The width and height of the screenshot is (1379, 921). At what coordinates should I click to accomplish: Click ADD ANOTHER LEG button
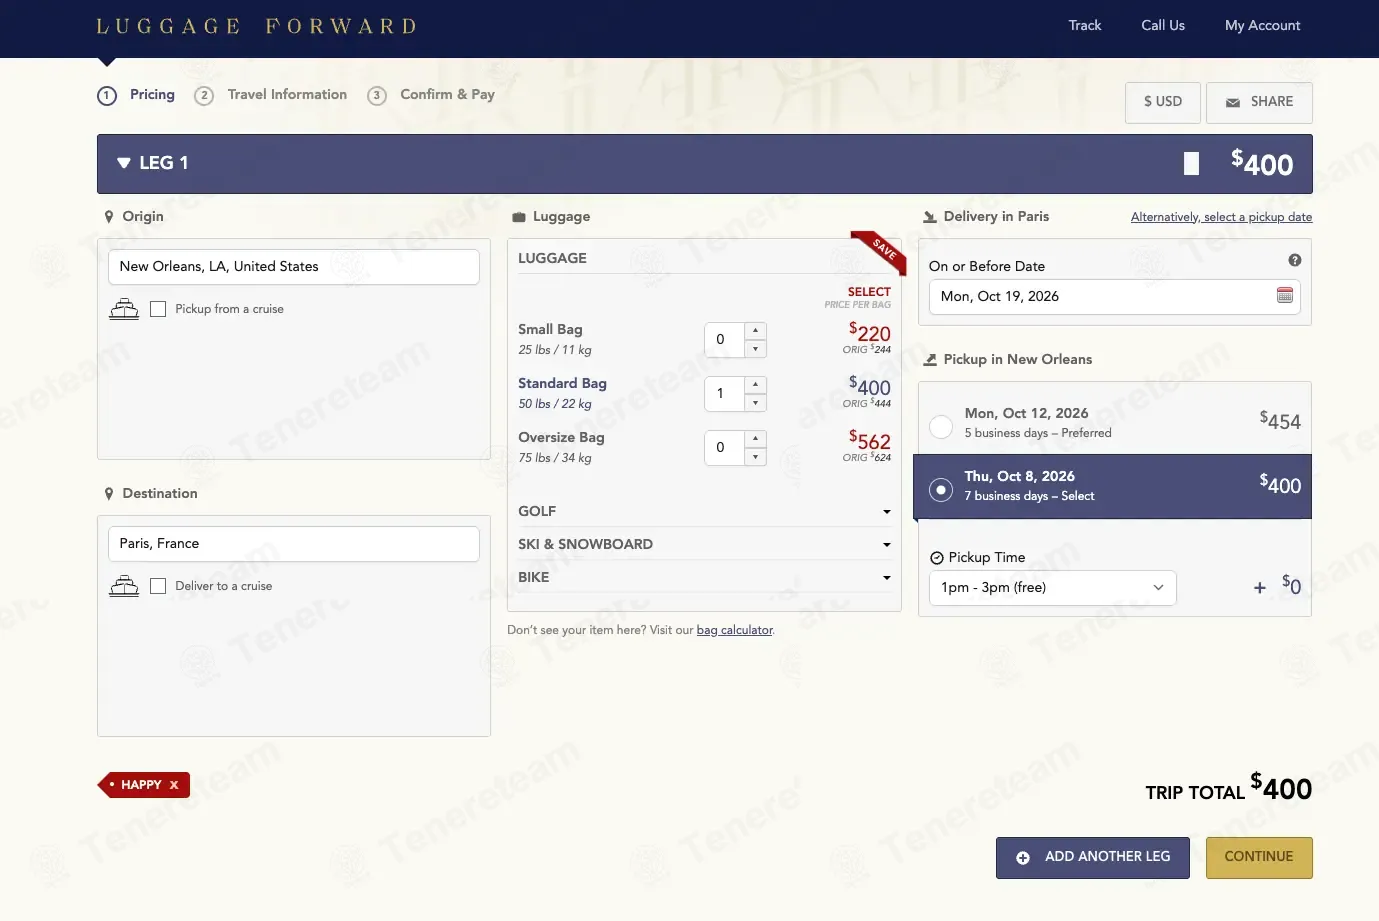1093,858
